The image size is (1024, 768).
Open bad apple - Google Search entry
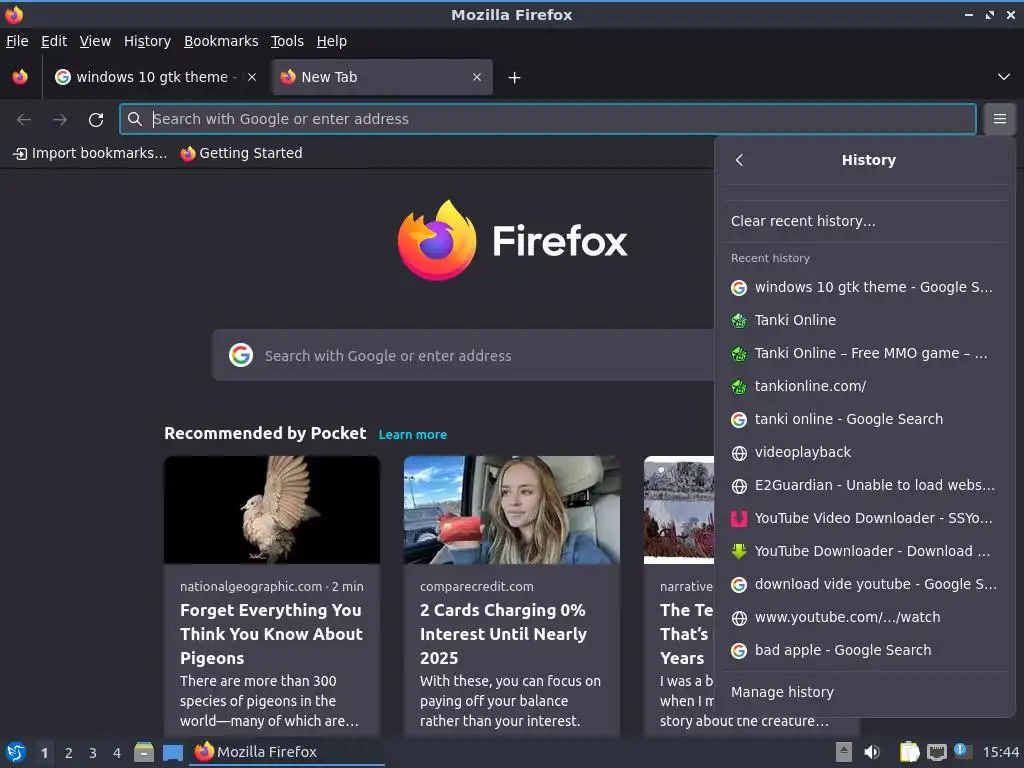pos(865,650)
